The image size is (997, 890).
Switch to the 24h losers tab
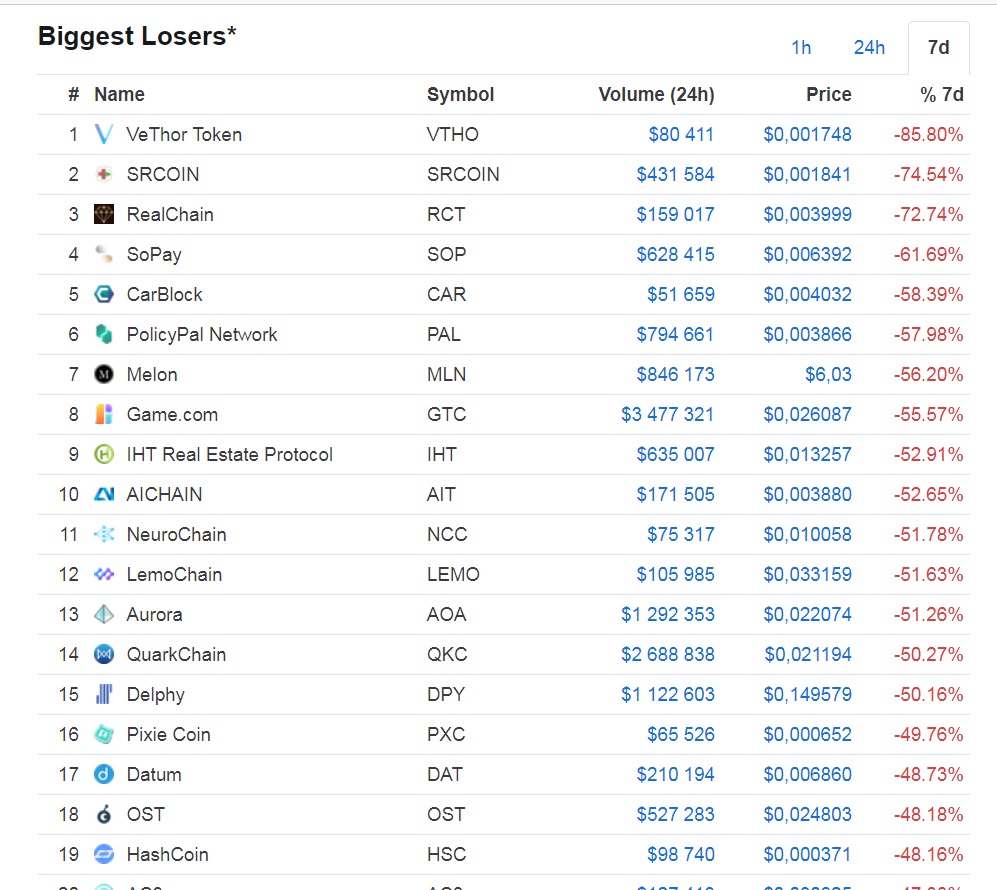(869, 48)
